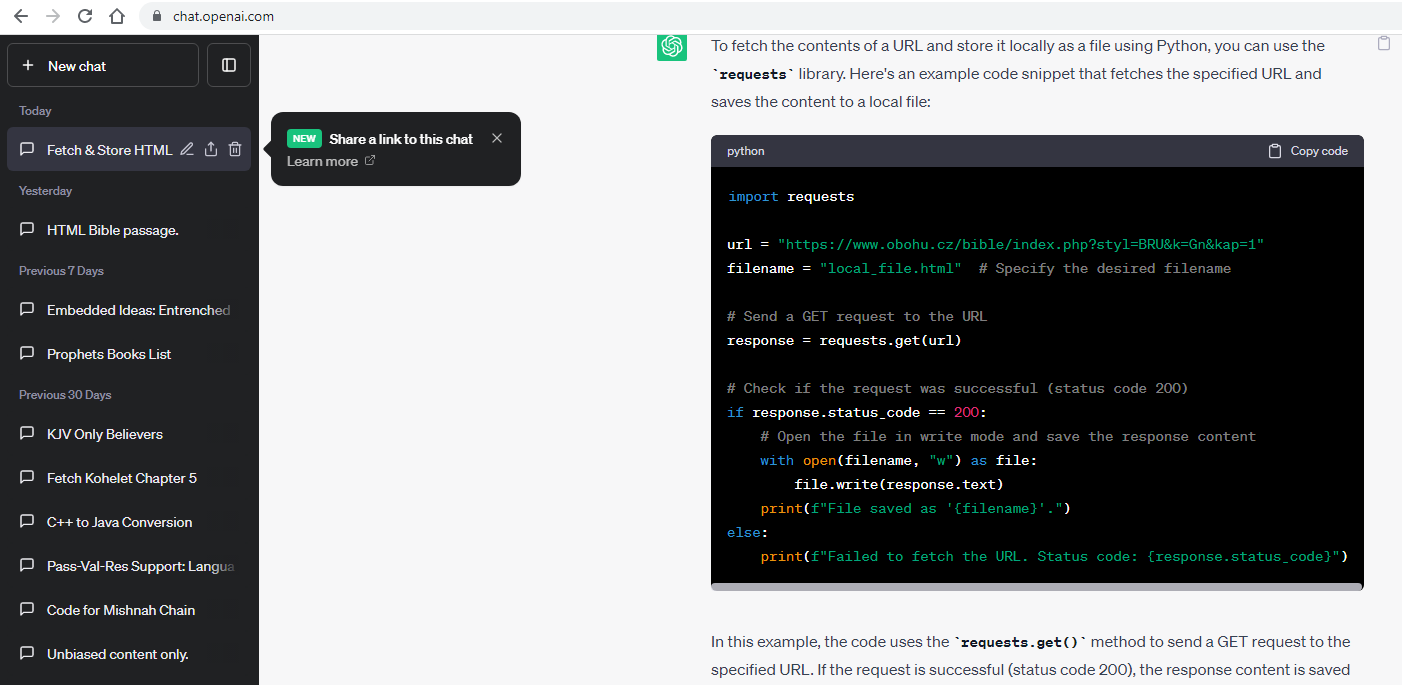1402x685 pixels.
Task: Copy the response with clipboard icon
Action: (x=1384, y=43)
